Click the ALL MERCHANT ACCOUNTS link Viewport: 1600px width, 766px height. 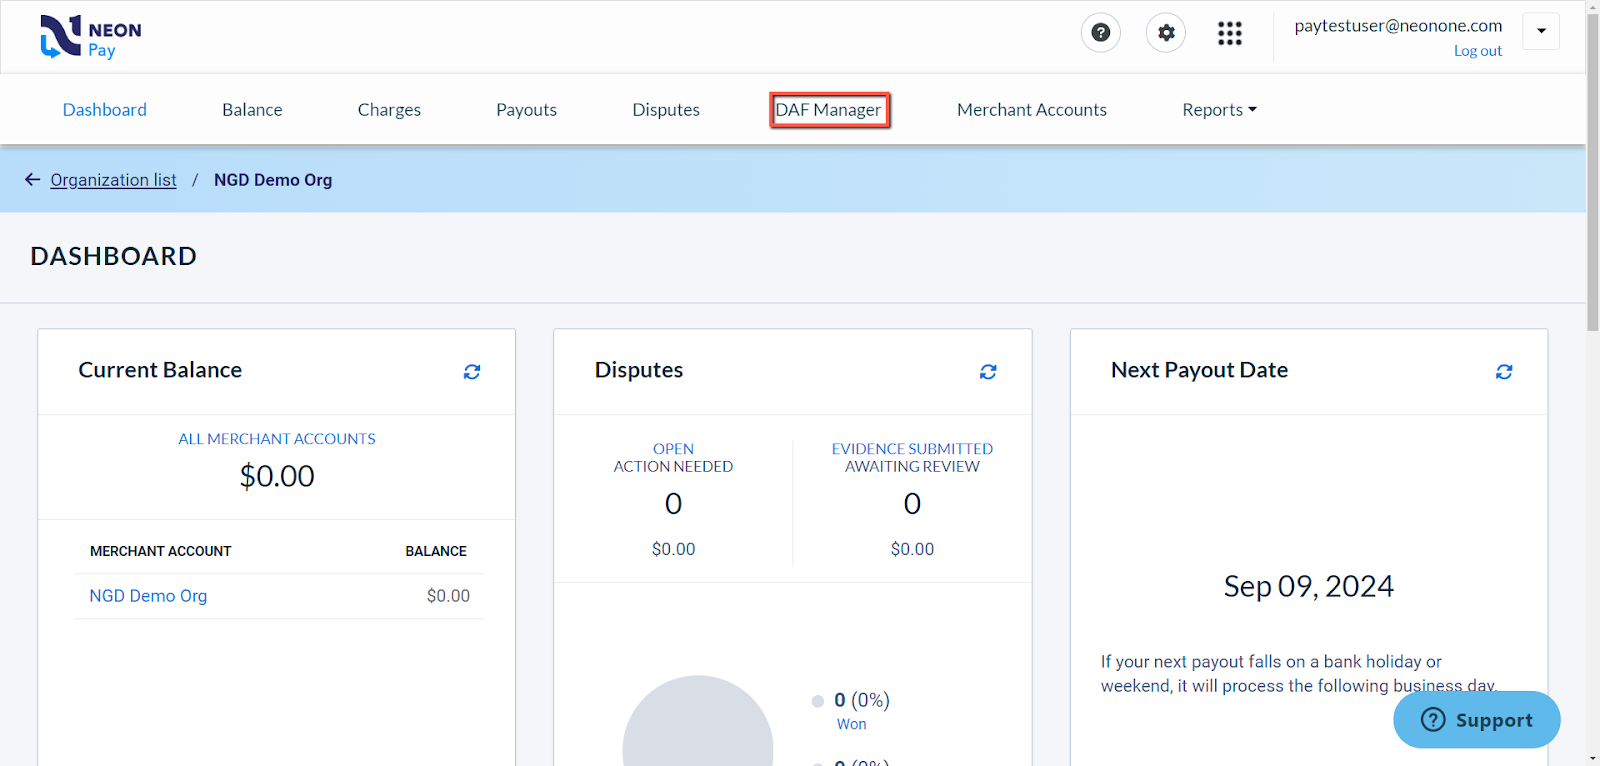click(x=277, y=439)
